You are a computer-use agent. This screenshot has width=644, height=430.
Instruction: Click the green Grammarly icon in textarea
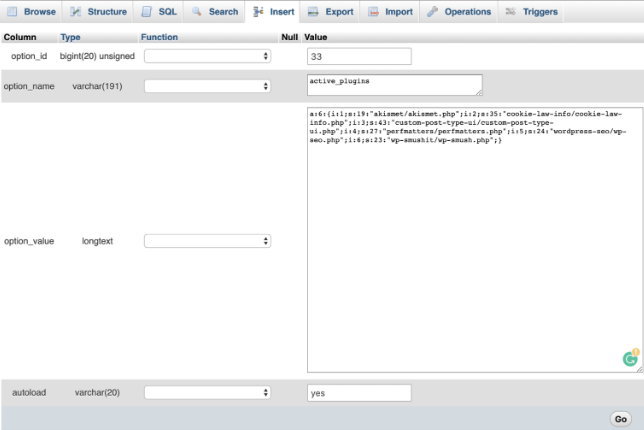click(x=630, y=358)
